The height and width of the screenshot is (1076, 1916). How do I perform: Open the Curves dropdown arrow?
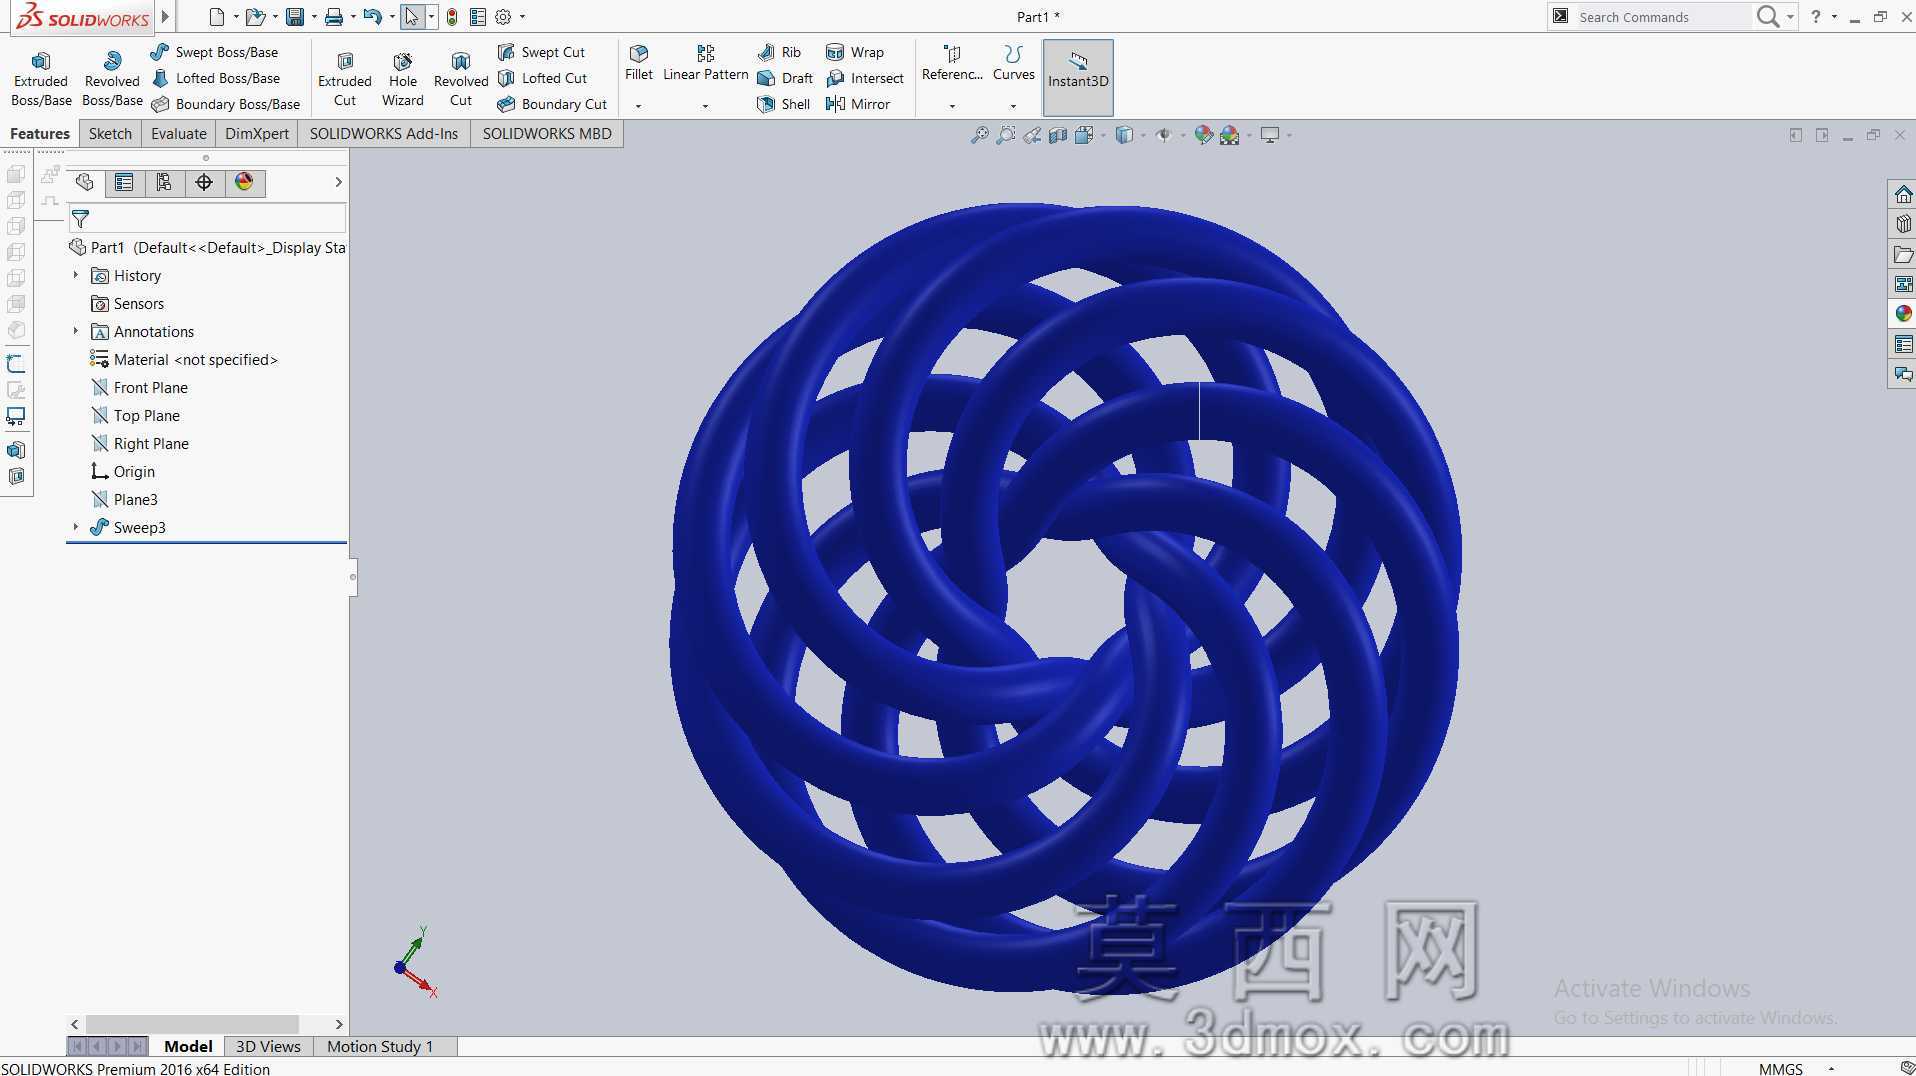tap(1013, 106)
